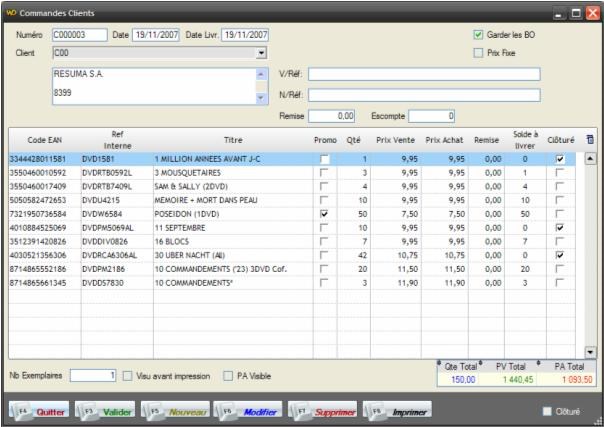Click the Modifier button
The width and height of the screenshot is (604, 427).
248,410
